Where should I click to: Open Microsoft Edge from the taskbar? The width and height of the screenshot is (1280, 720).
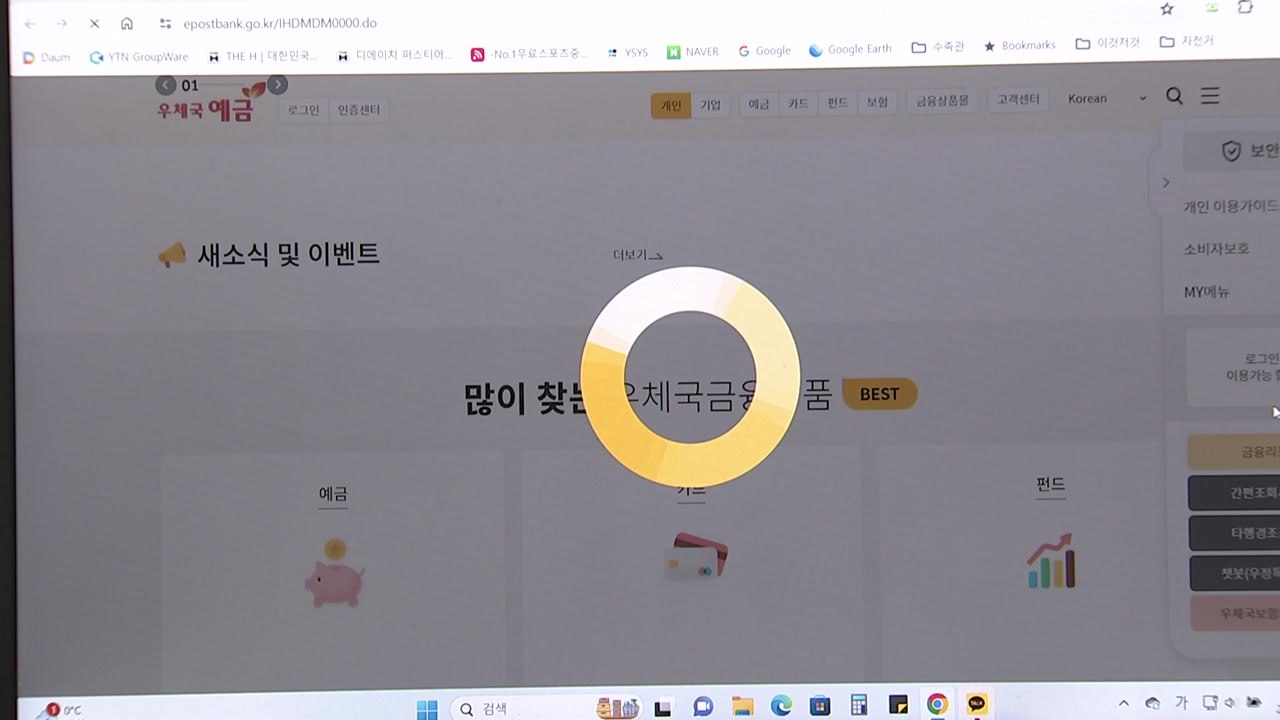pyautogui.click(x=781, y=706)
